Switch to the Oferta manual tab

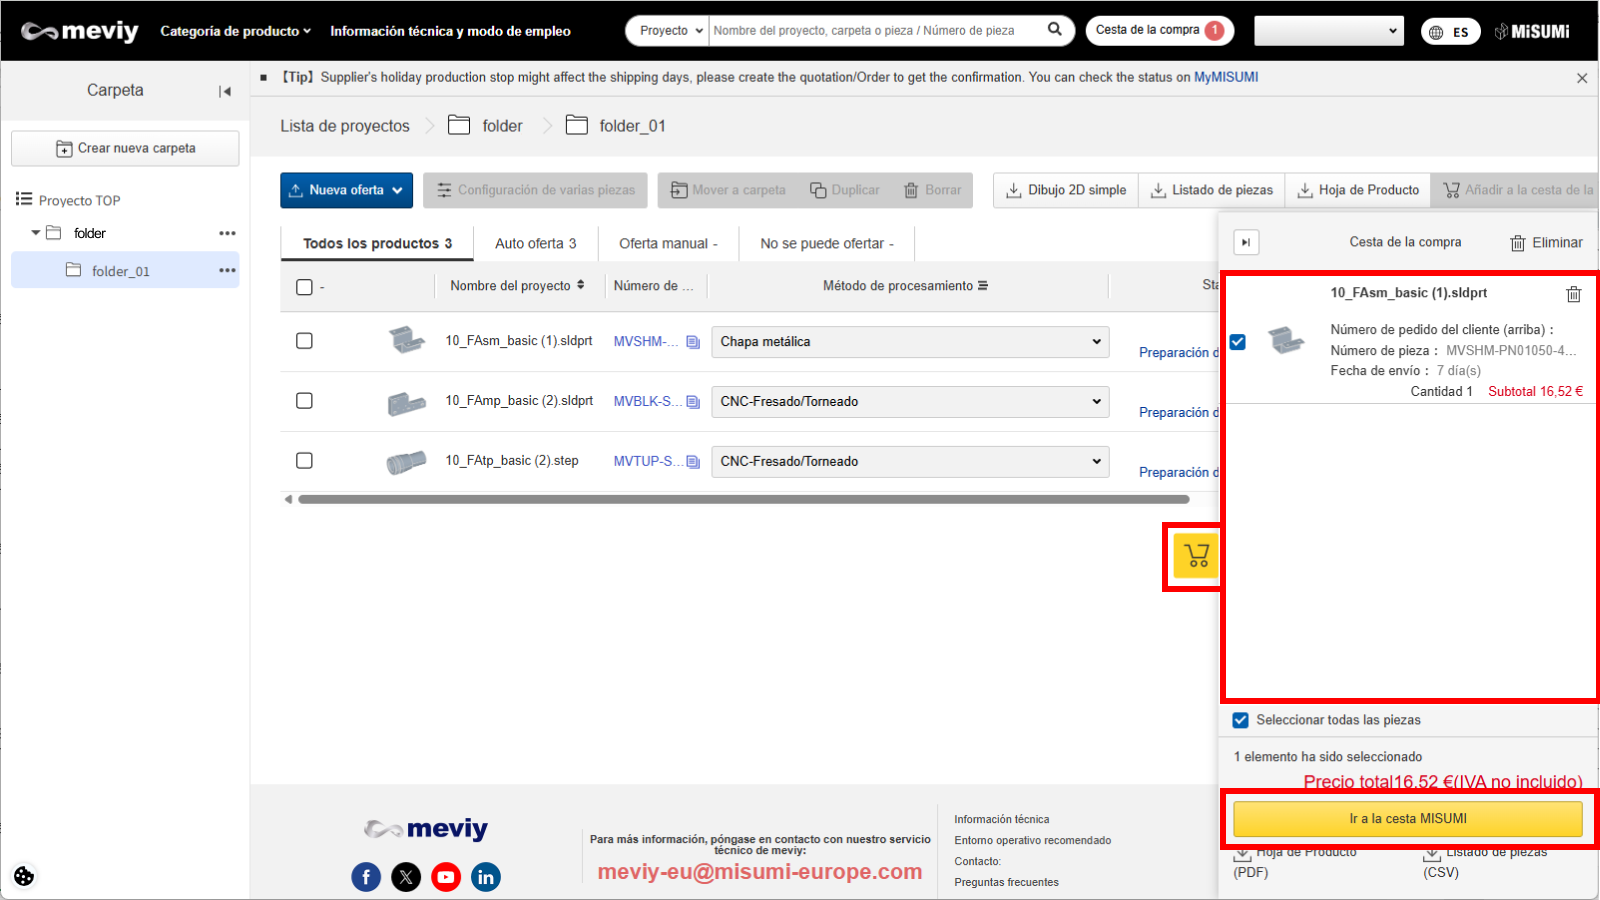click(x=667, y=243)
